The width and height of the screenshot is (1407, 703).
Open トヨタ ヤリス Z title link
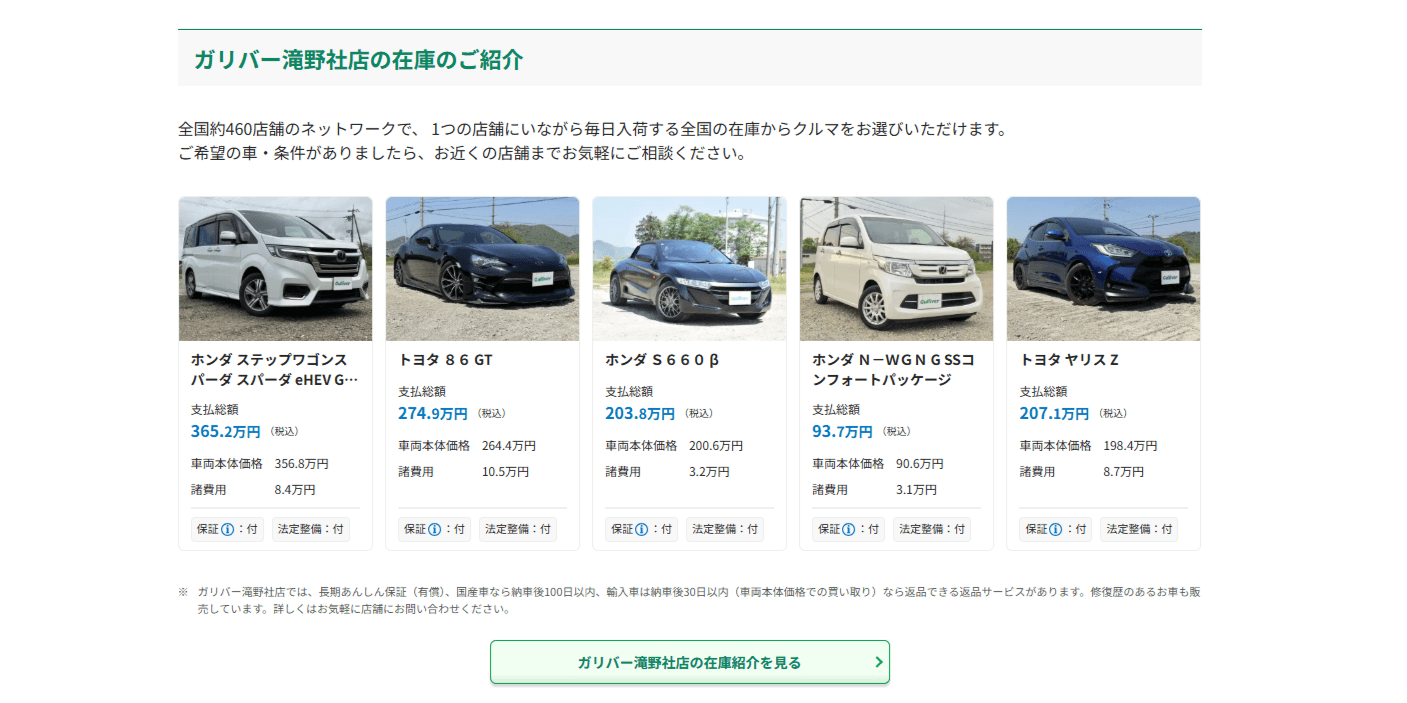tap(1069, 360)
